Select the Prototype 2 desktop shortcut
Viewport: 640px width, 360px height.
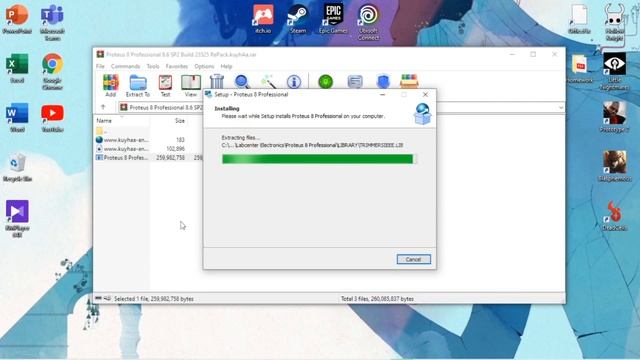[x=614, y=117]
